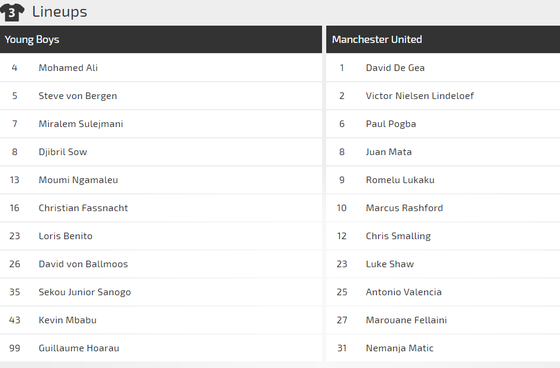Open Marouane Fellaini's profile
The height and width of the screenshot is (368, 560).
pos(406,320)
